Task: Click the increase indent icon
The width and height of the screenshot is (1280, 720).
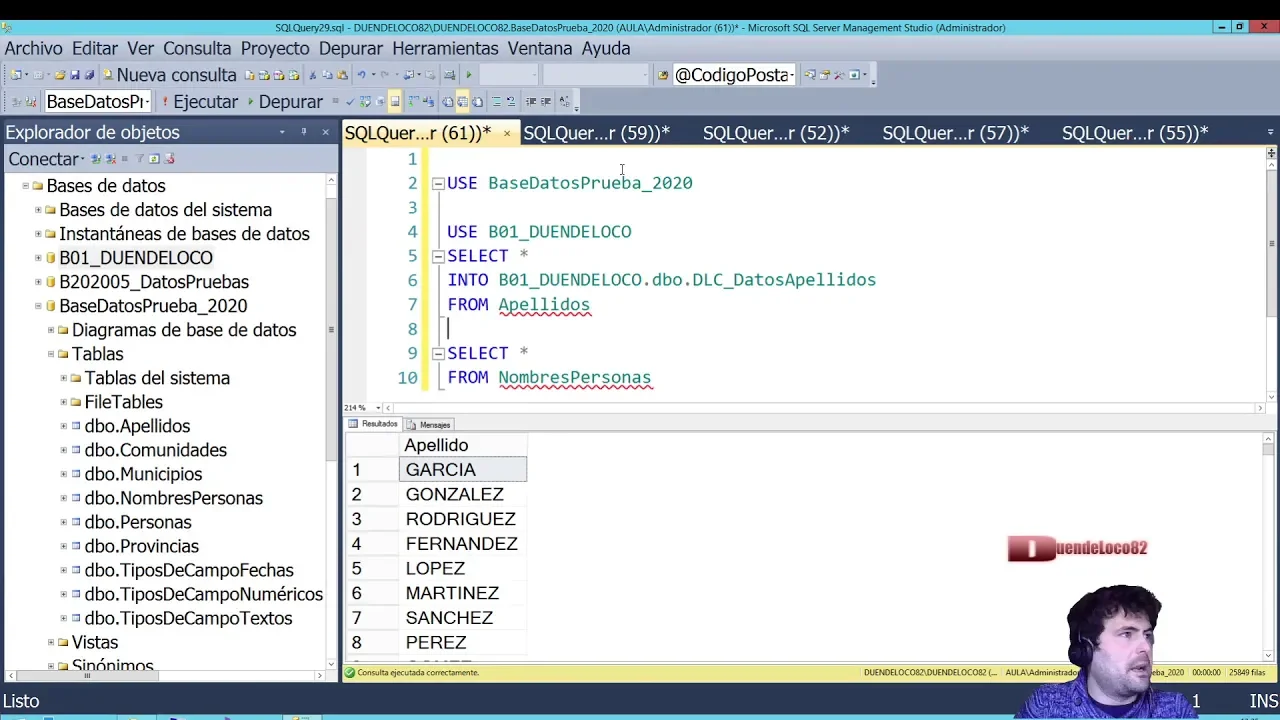Action: [x=546, y=102]
